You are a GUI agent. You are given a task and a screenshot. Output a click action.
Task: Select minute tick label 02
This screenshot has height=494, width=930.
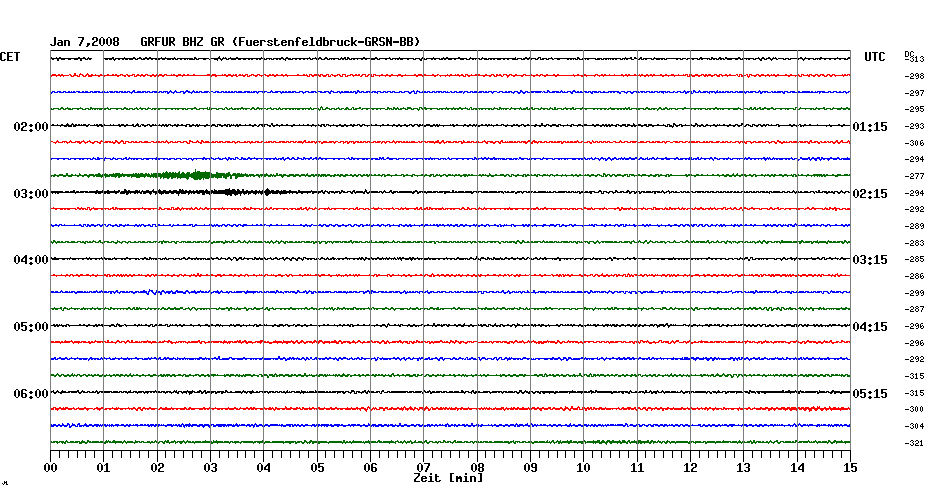(157, 468)
